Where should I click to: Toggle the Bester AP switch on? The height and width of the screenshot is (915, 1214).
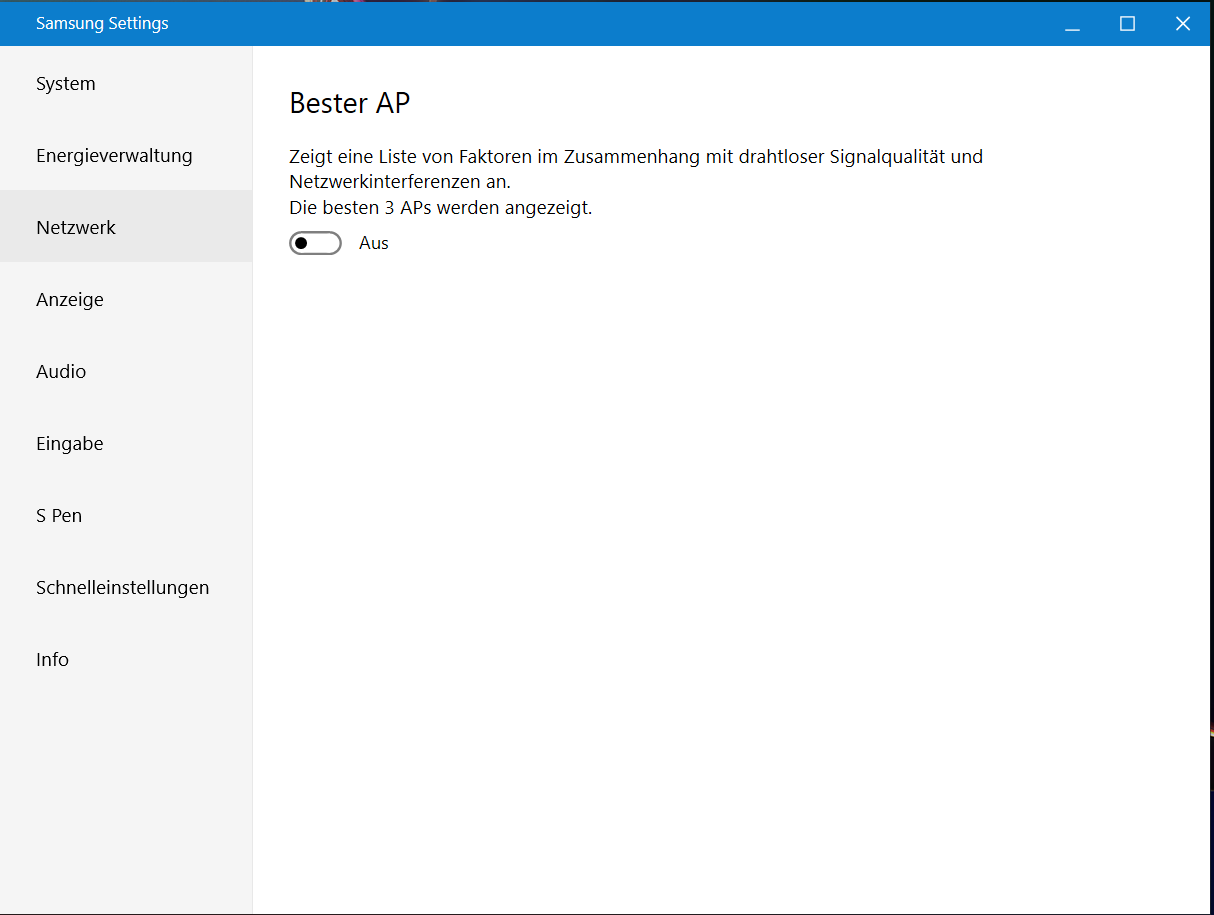point(315,243)
